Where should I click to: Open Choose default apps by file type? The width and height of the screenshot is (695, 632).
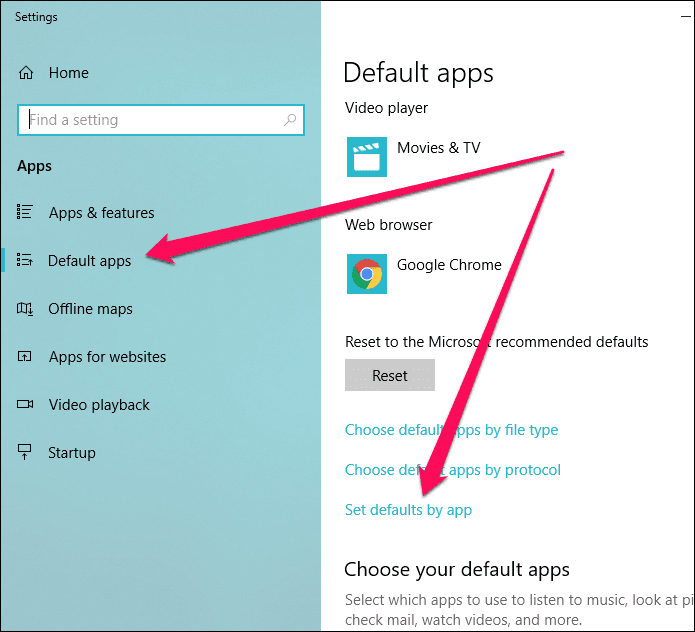pyautogui.click(x=451, y=429)
